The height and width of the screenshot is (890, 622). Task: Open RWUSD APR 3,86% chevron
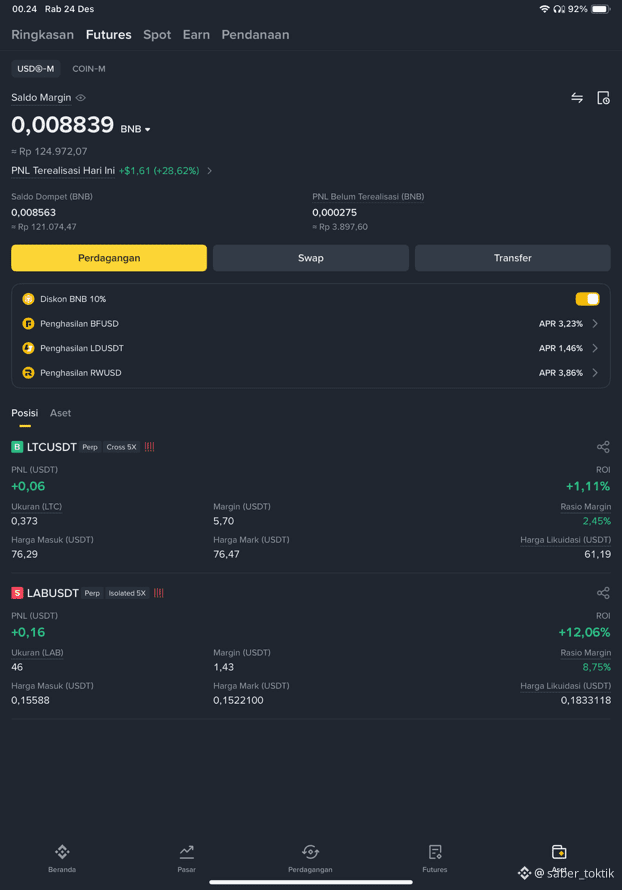595,373
